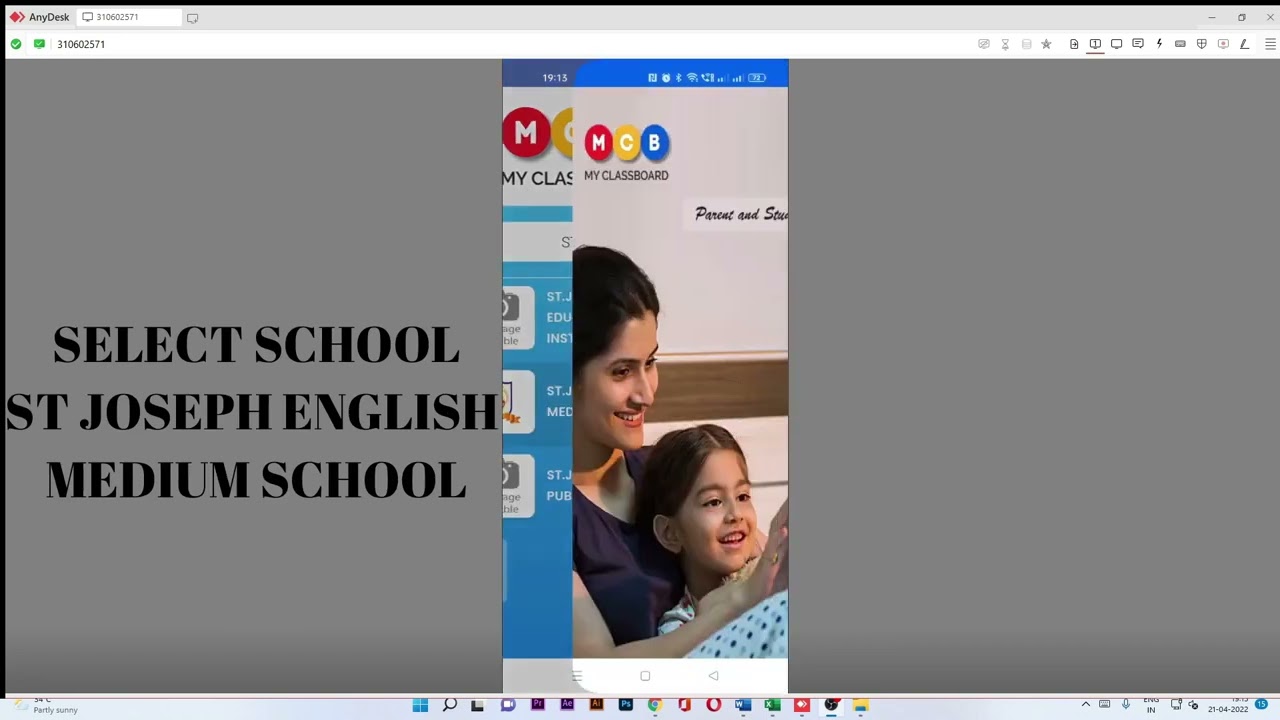Tap the Android back triangle button
Screen dimensions: 1280x720
[x=713, y=676]
